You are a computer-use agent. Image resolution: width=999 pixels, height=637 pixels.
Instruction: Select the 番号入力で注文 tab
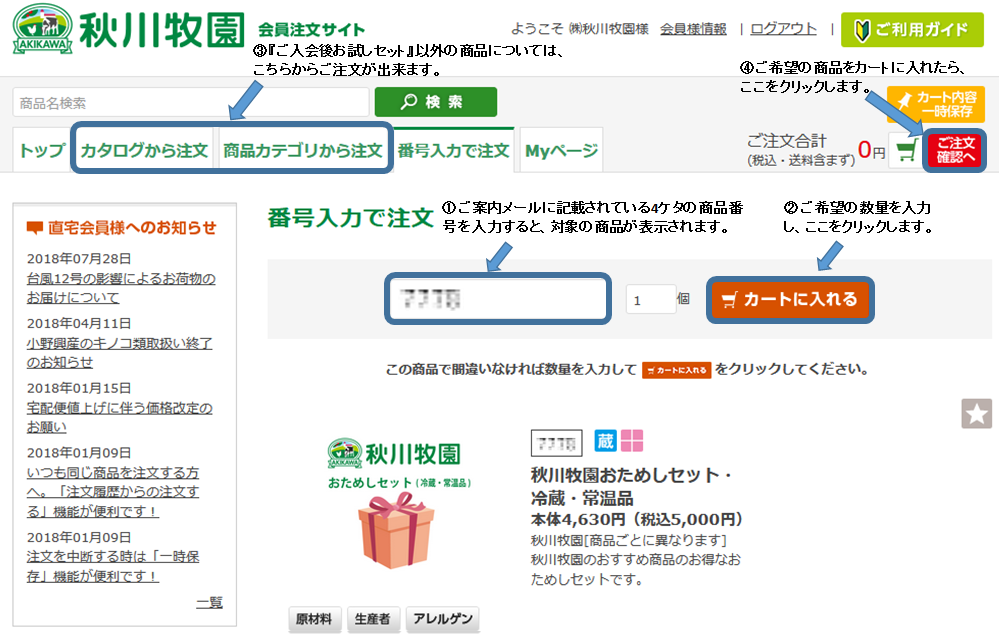(454, 150)
